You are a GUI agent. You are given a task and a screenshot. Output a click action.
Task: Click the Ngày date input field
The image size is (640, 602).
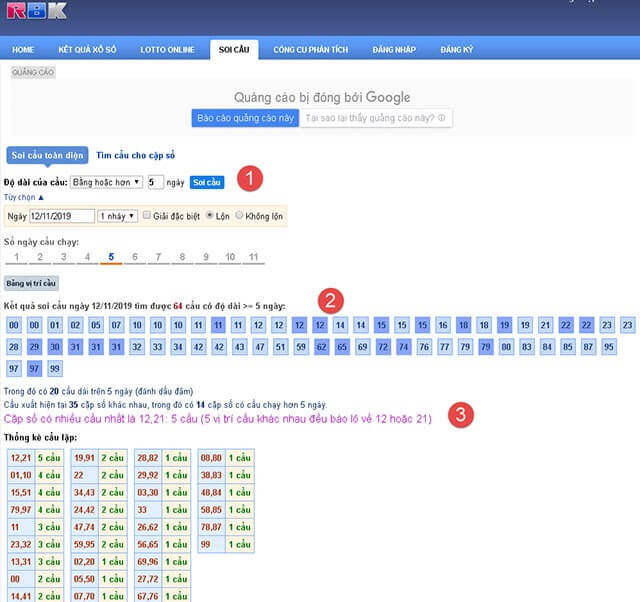click(61, 216)
